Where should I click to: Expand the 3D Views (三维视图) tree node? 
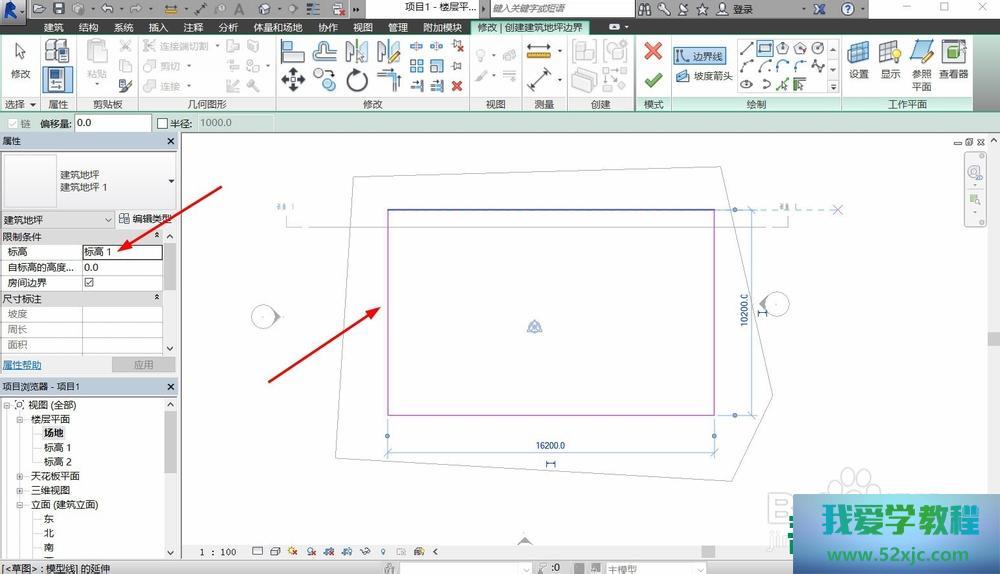21,491
